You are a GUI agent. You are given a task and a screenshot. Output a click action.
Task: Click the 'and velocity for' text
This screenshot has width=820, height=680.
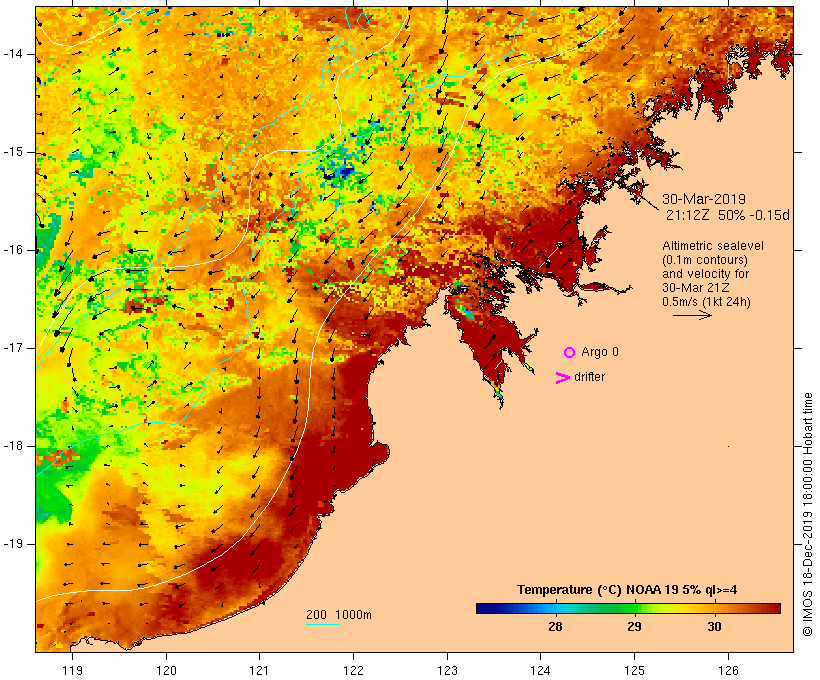705,274
